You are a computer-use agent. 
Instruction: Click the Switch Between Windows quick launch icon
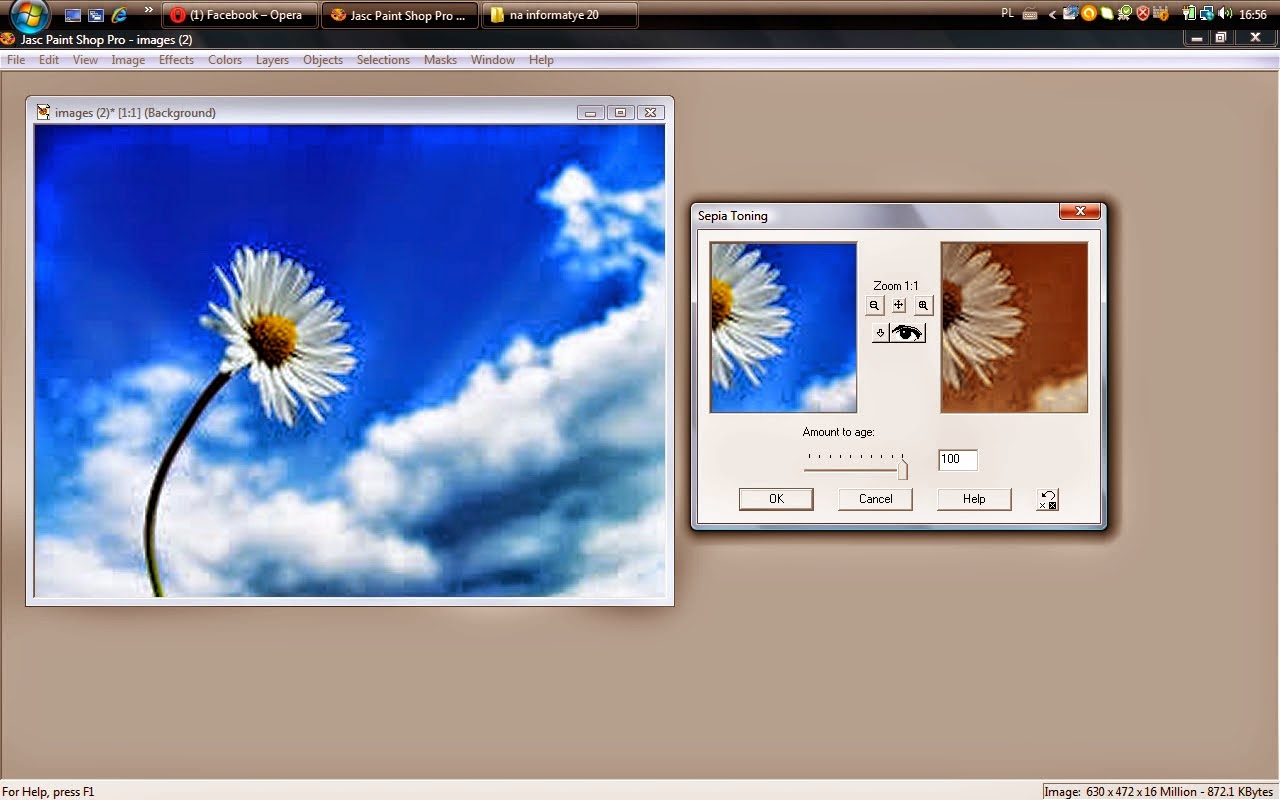tap(96, 15)
